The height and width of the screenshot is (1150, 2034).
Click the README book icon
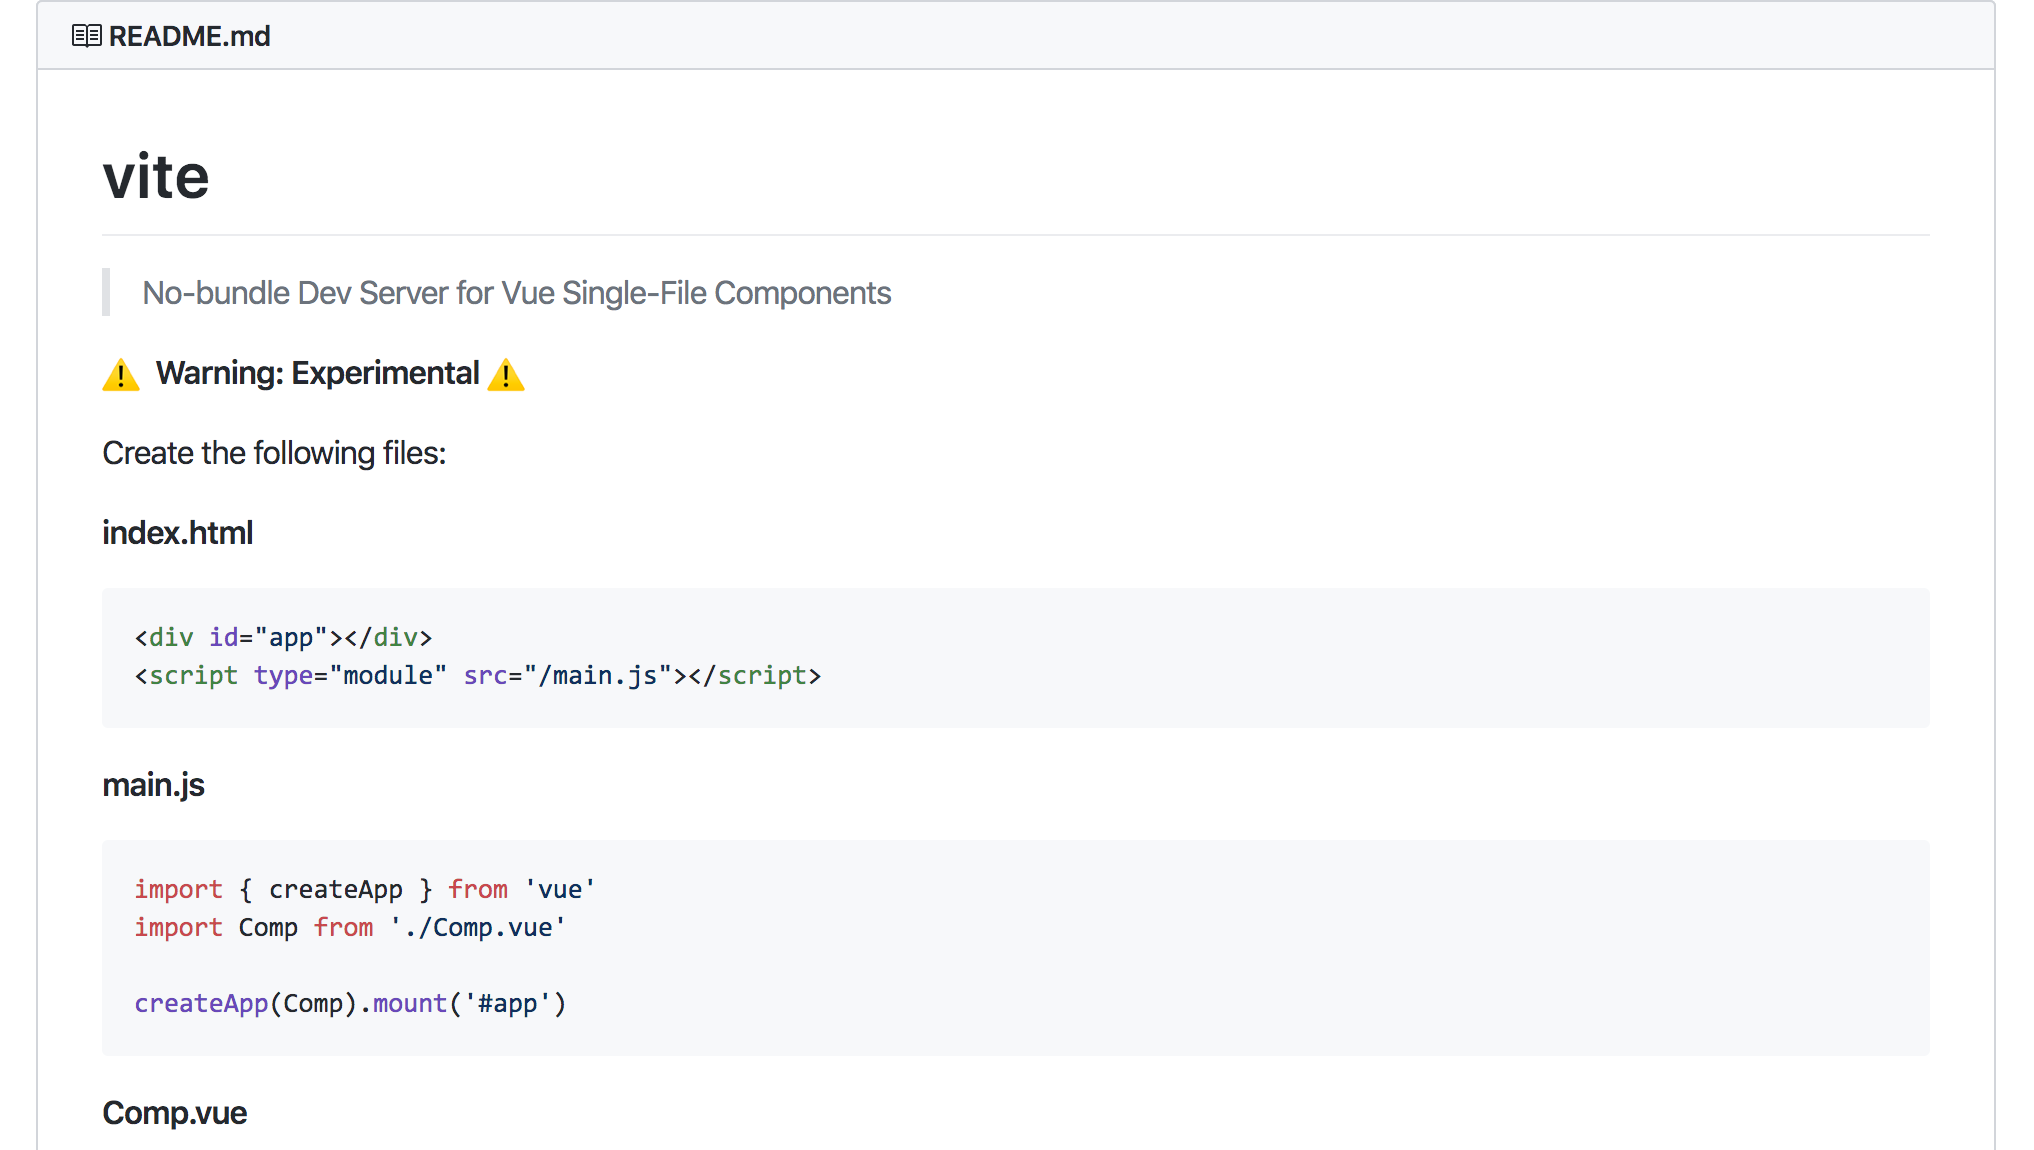(86, 36)
